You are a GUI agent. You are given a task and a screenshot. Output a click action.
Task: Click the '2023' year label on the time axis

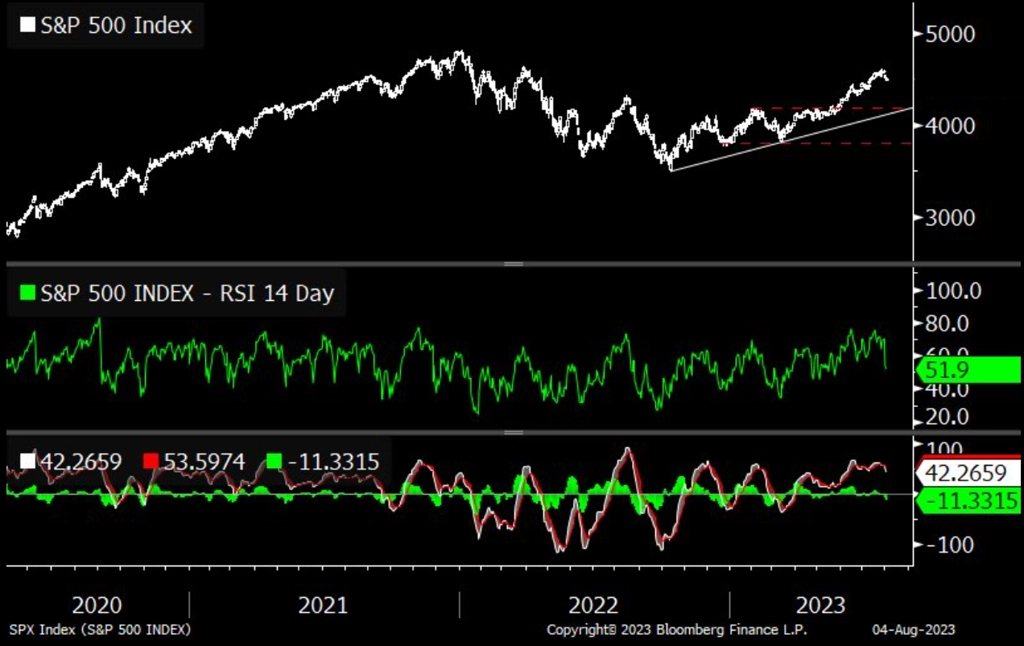point(820,605)
